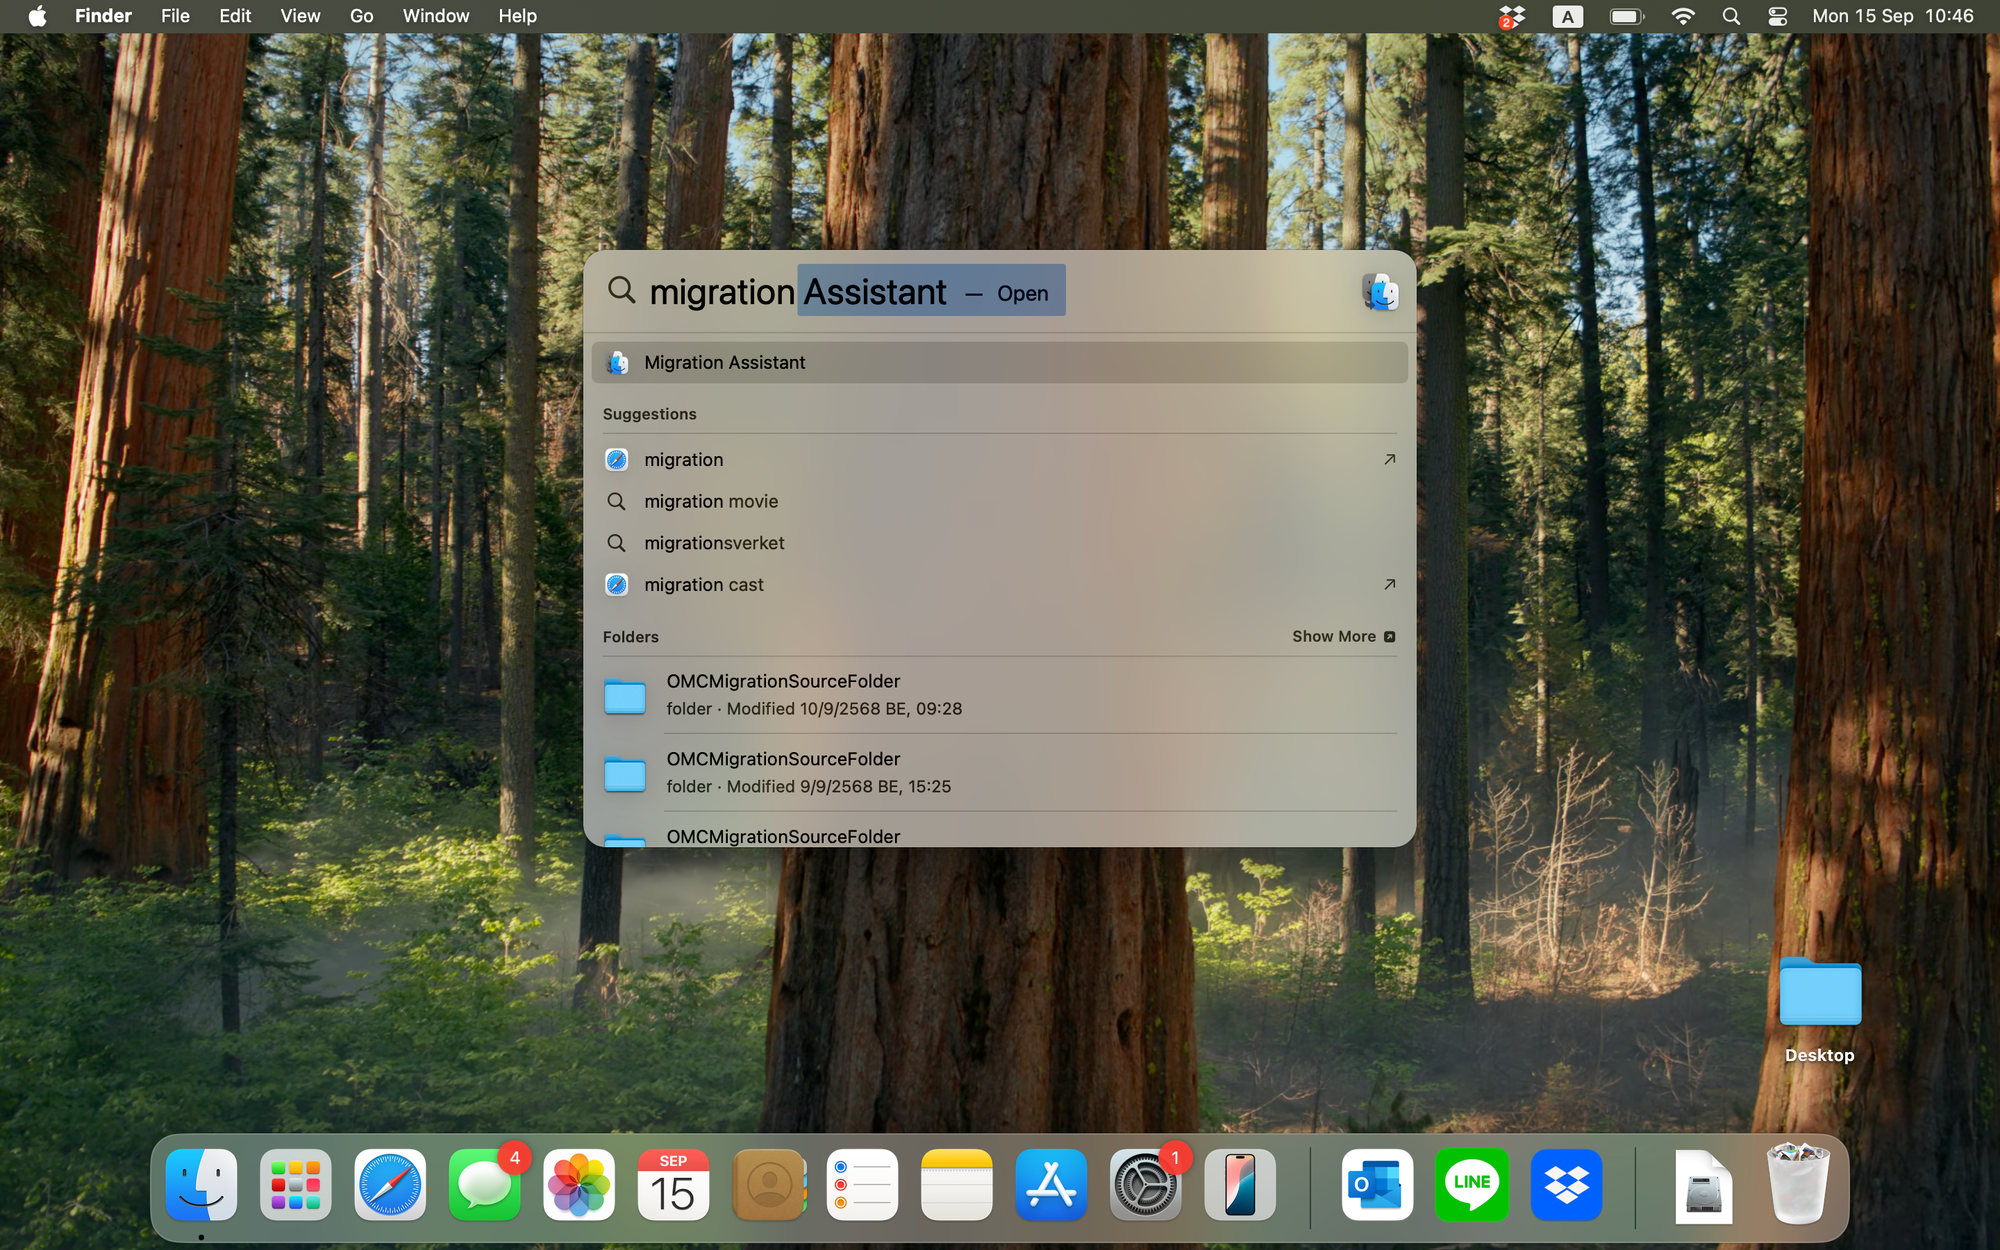Select the 'migration' Safari suggestion
Image resolution: width=2000 pixels, height=1250 pixels.
999,460
